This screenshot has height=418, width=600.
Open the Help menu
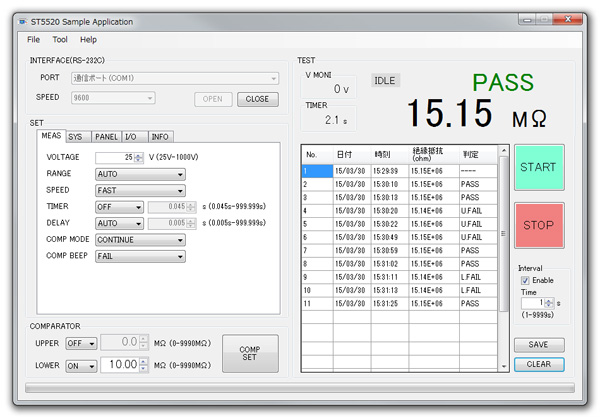tap(88, 40)
